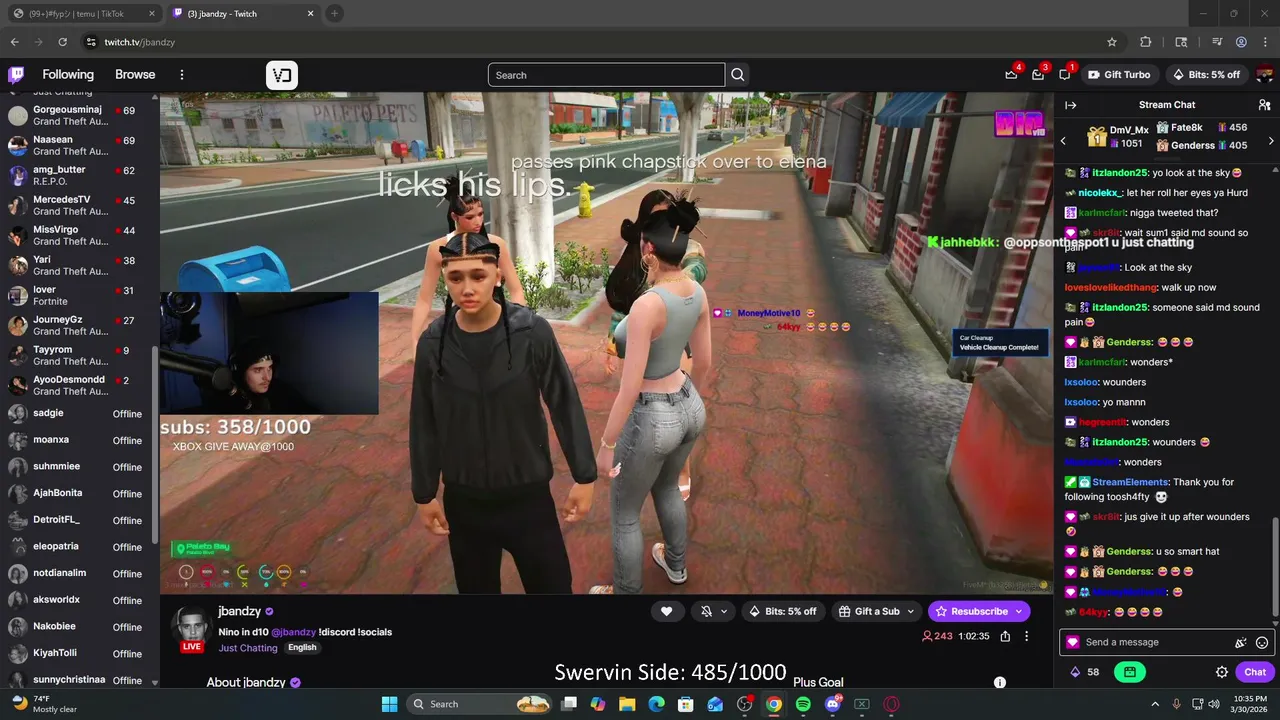This screenshot has height=720, width=1280.
Task: Focus the Twitch search field
Action: (606, 75)
